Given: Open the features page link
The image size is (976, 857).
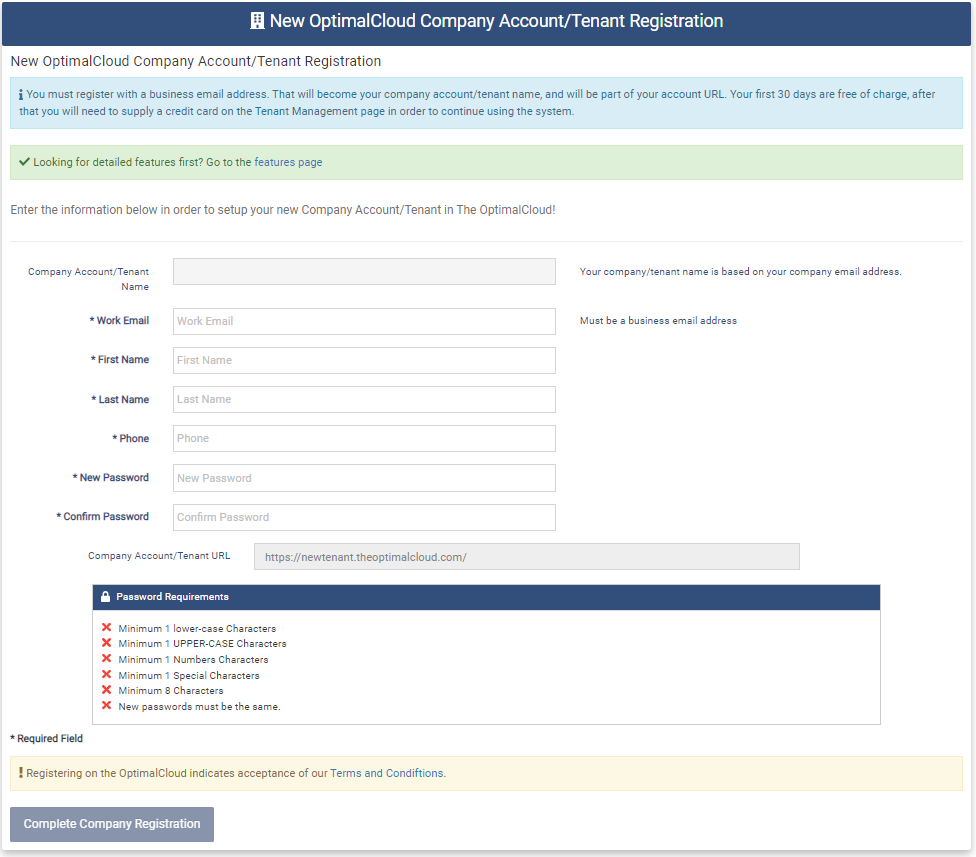Looking at the screenshot, I should 288,161.
